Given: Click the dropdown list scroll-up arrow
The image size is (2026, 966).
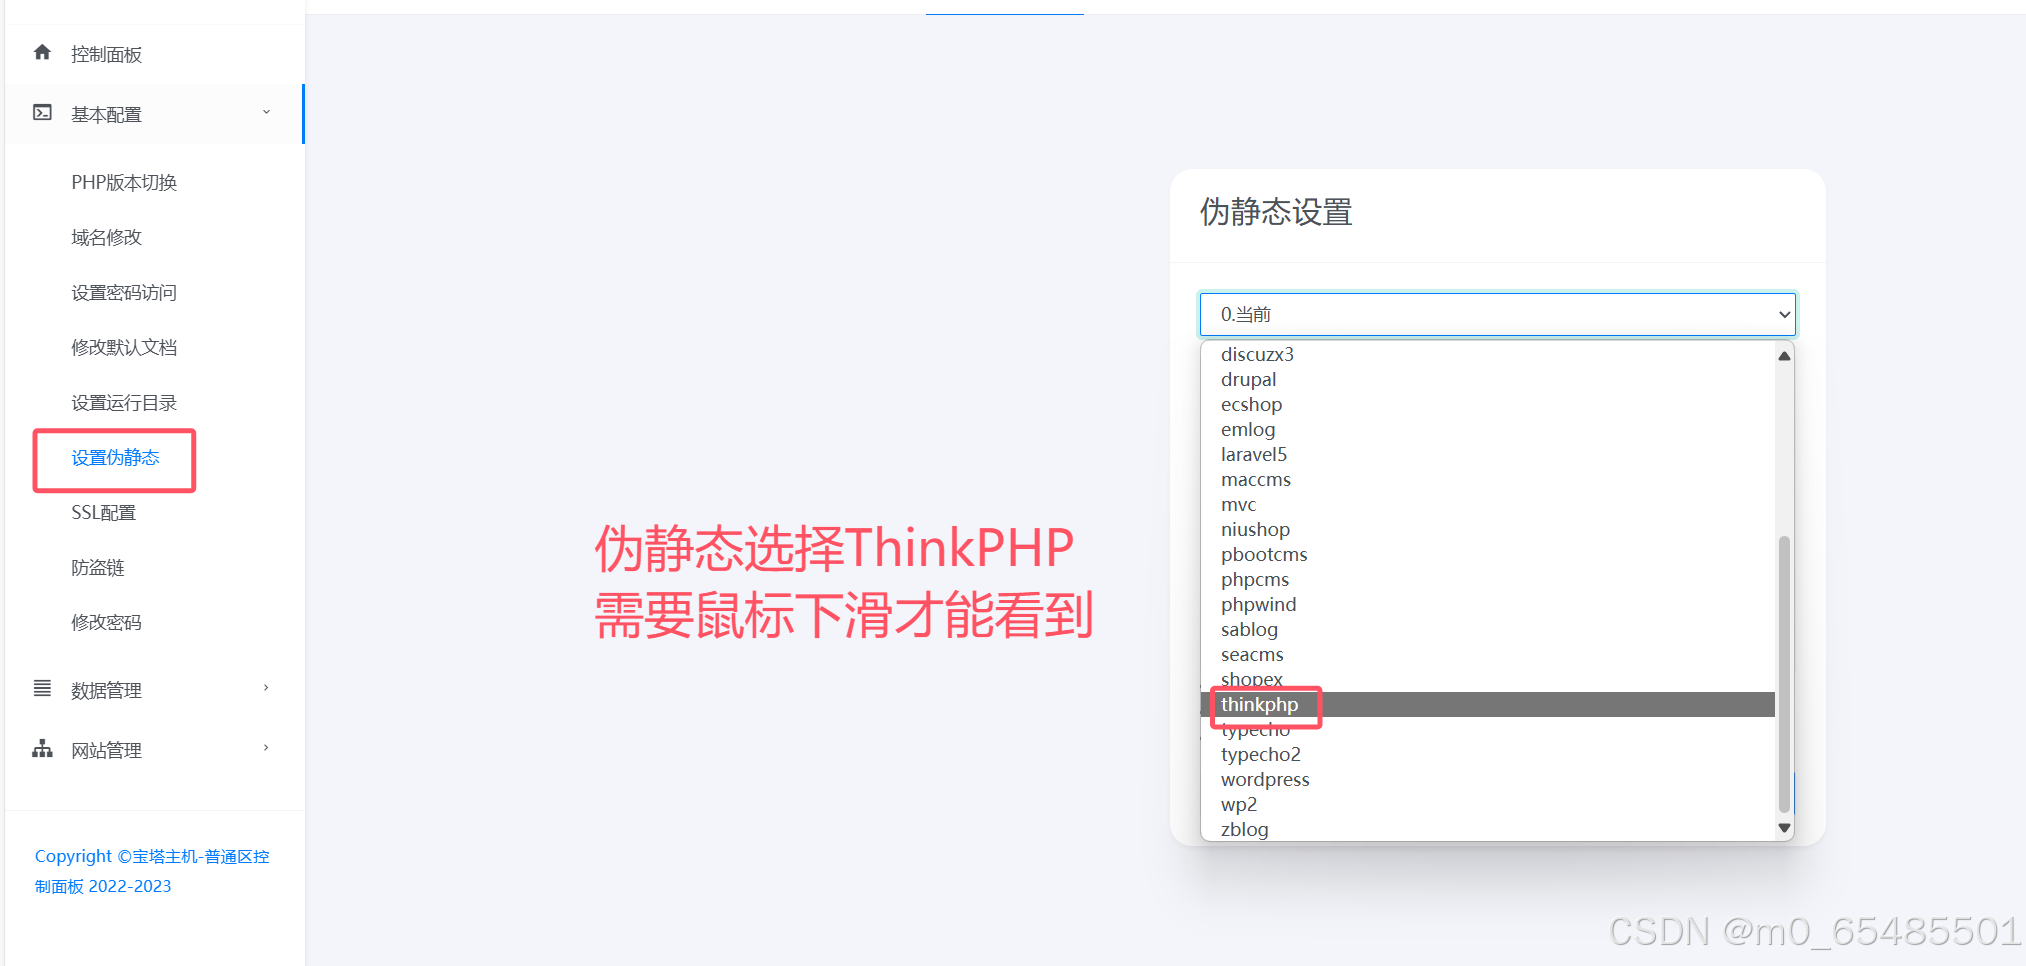Looking at the screenshot, I should [1784, 356].
